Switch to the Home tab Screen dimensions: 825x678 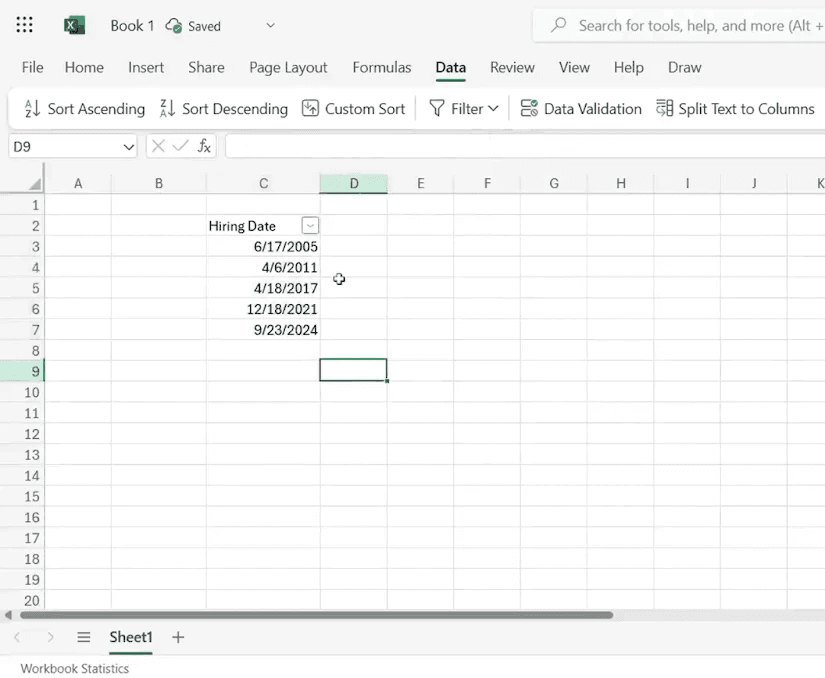pyautogui.click(x=84, y=67)
